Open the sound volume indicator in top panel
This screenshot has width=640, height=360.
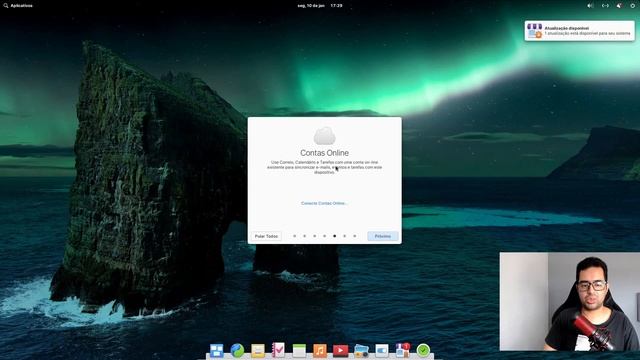tap(590, 6)
